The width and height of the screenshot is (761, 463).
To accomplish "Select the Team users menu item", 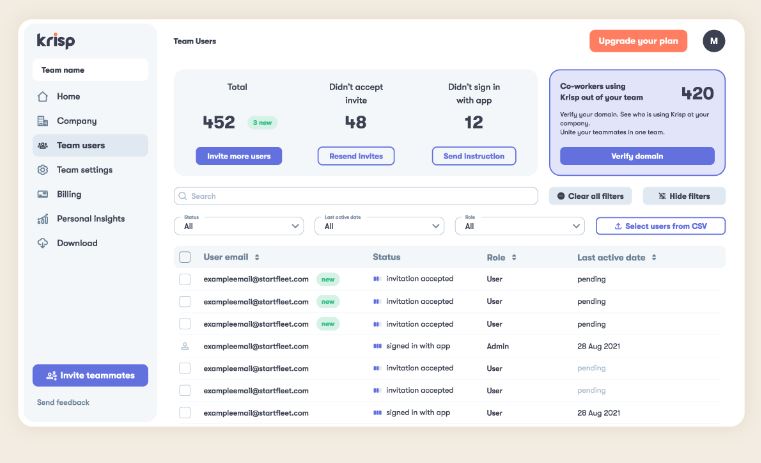I will [90, 146].
